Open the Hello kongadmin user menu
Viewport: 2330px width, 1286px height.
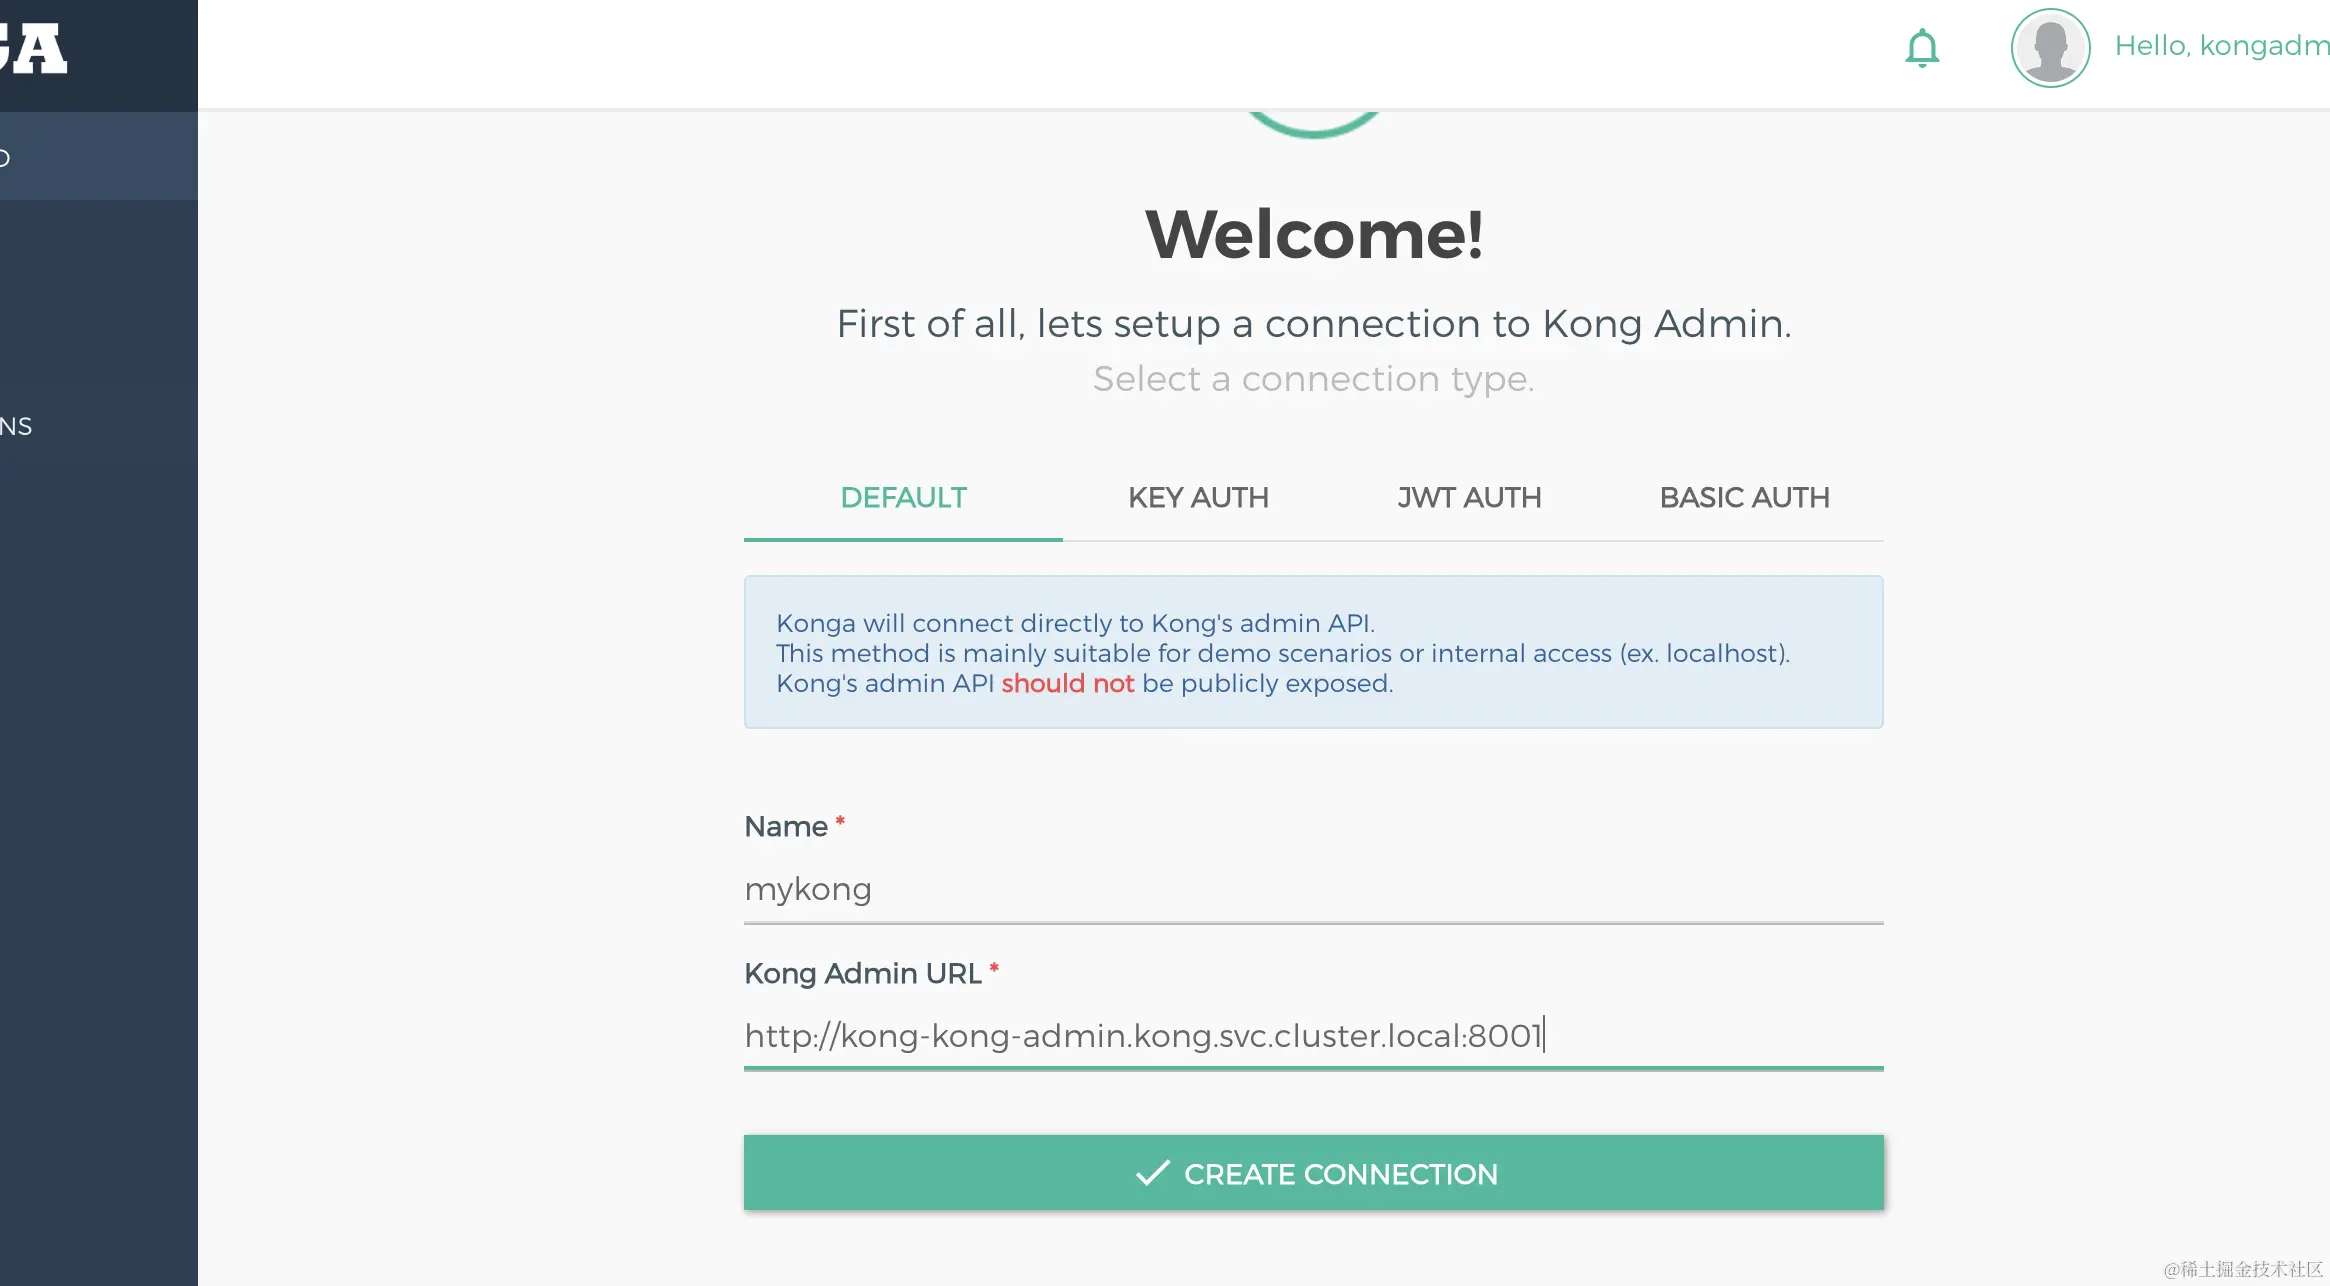coord(2220,46)
